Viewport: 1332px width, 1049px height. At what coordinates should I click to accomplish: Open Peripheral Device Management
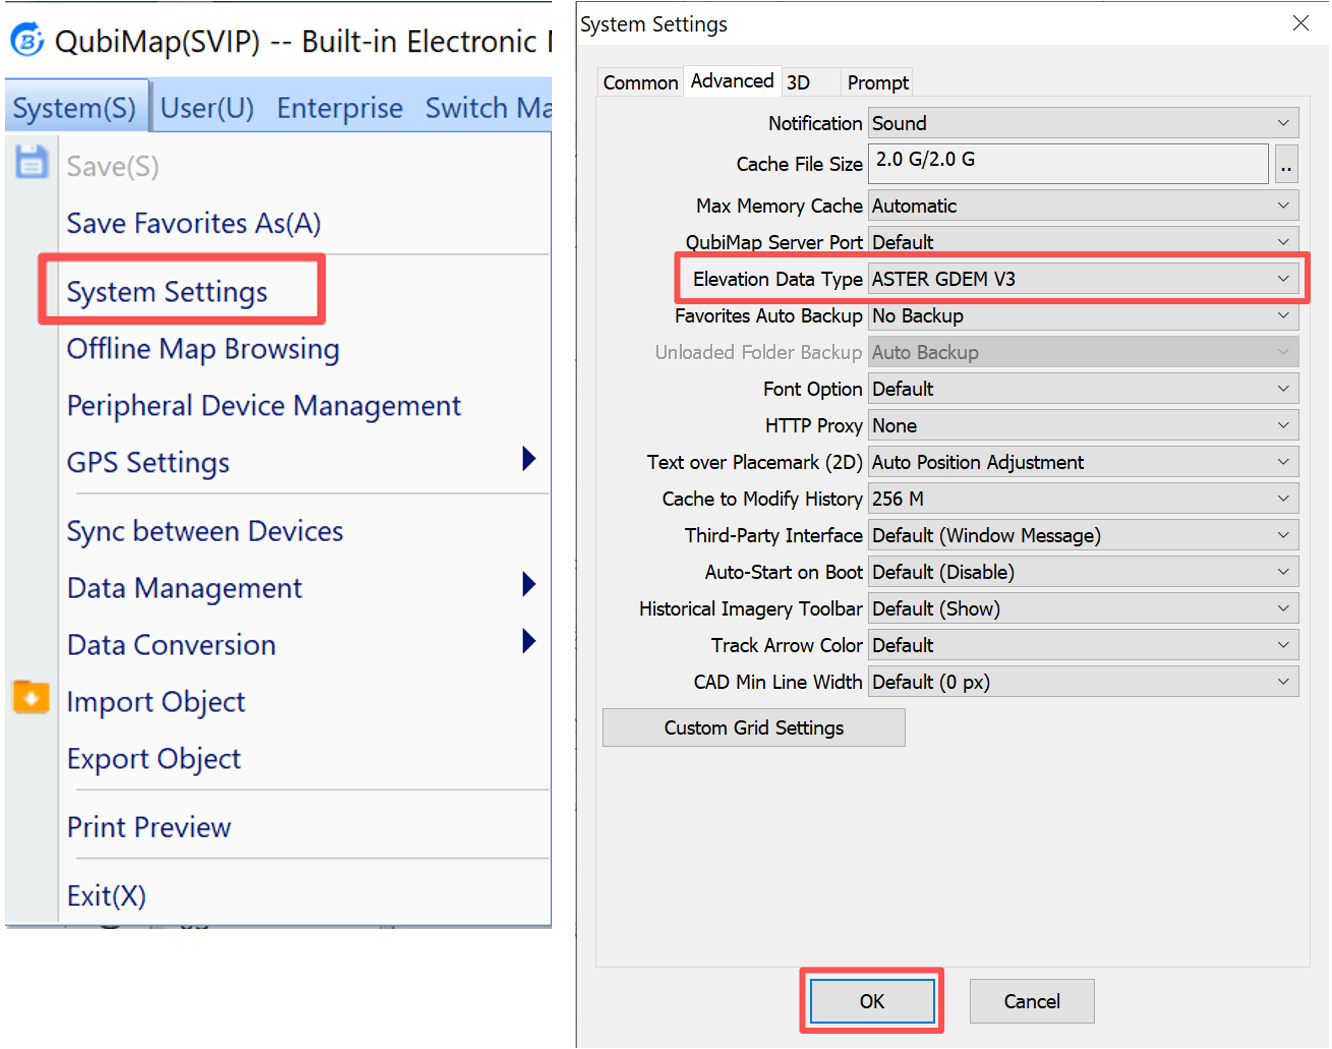point(264,405)
